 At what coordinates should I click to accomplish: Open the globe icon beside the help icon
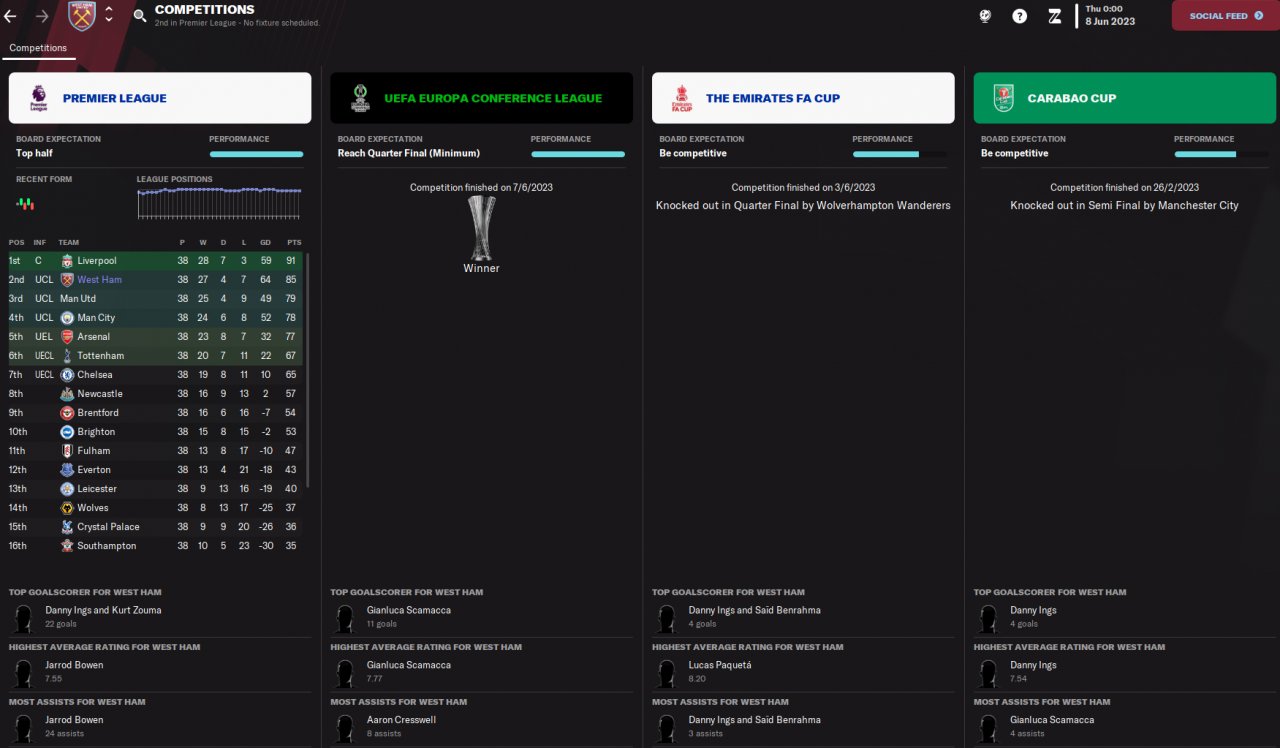coord(985,16)
